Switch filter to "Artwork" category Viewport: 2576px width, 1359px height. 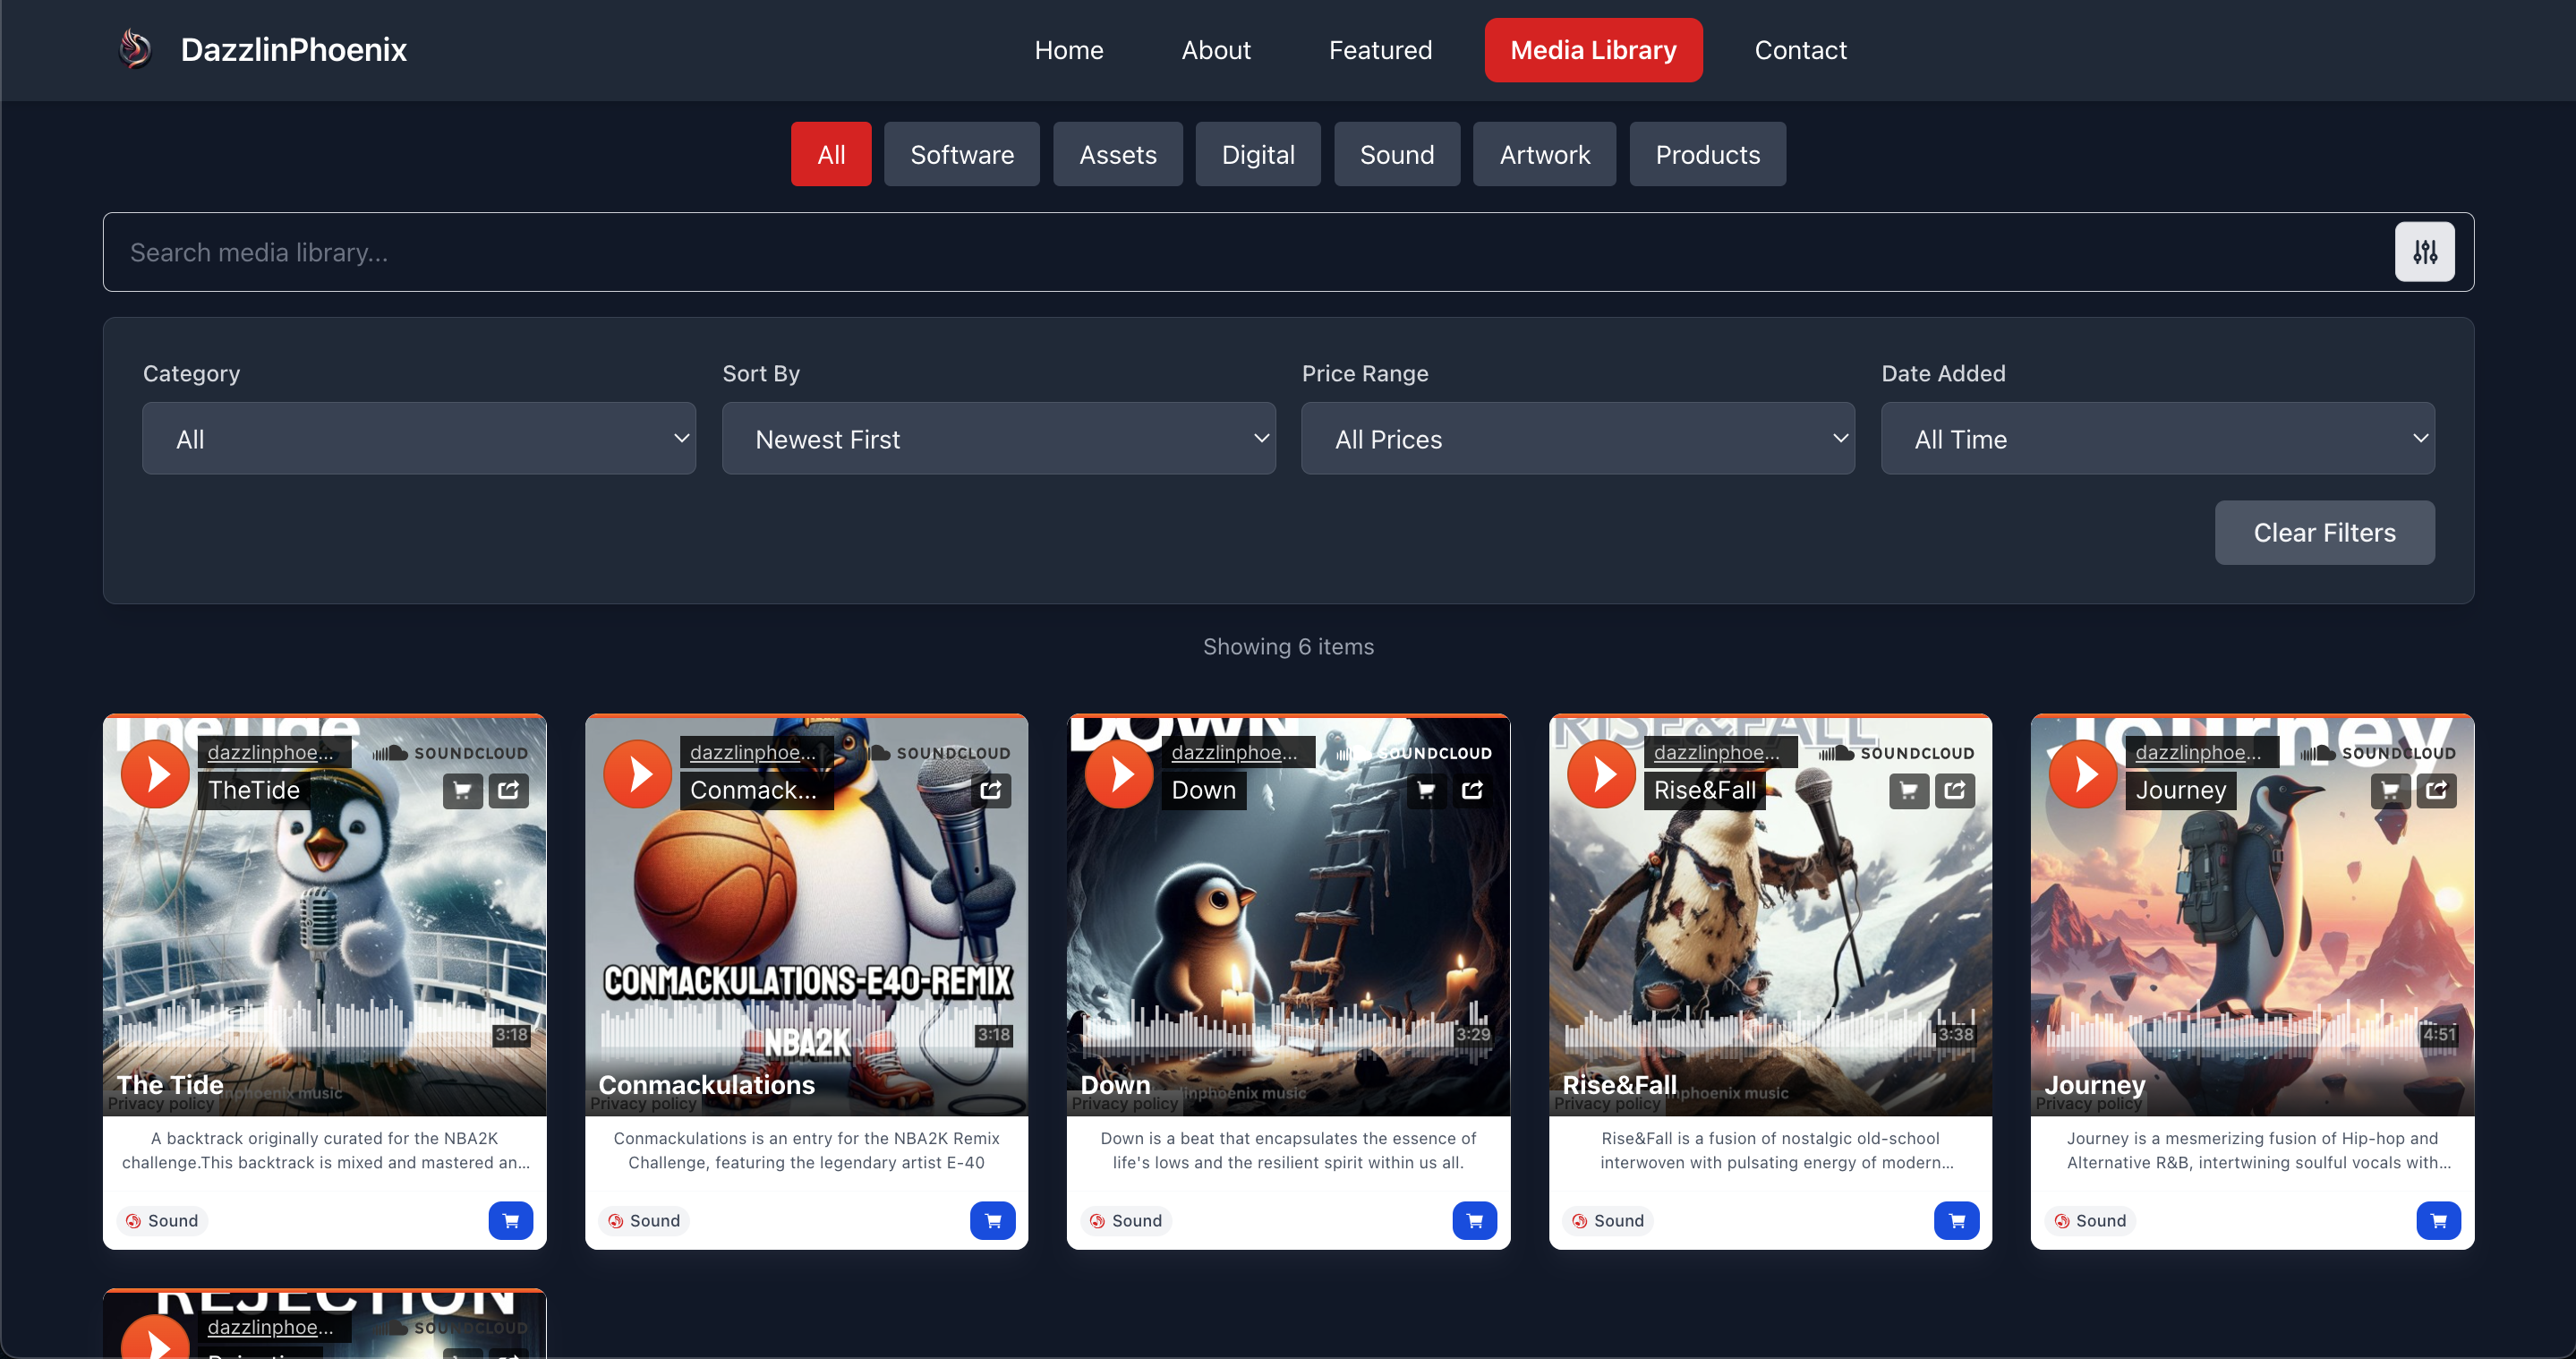1544,154
